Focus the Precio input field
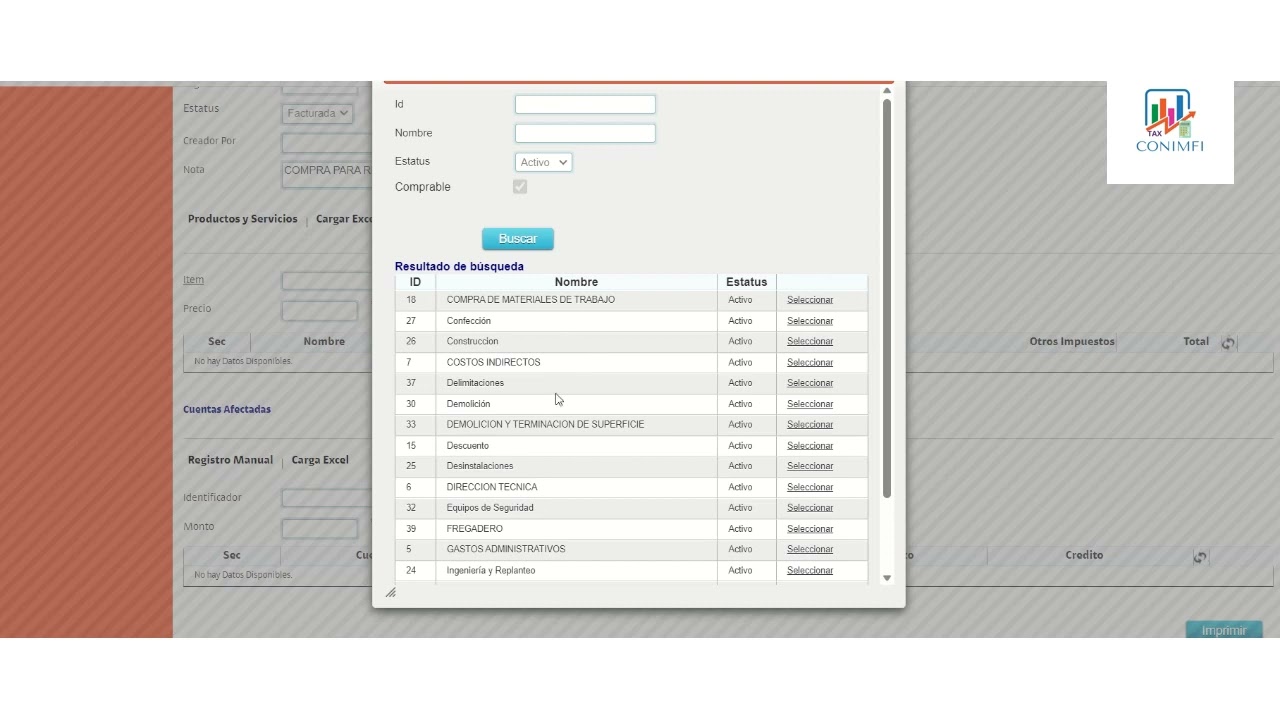The image size is (1280, 720). coord(320,310)
